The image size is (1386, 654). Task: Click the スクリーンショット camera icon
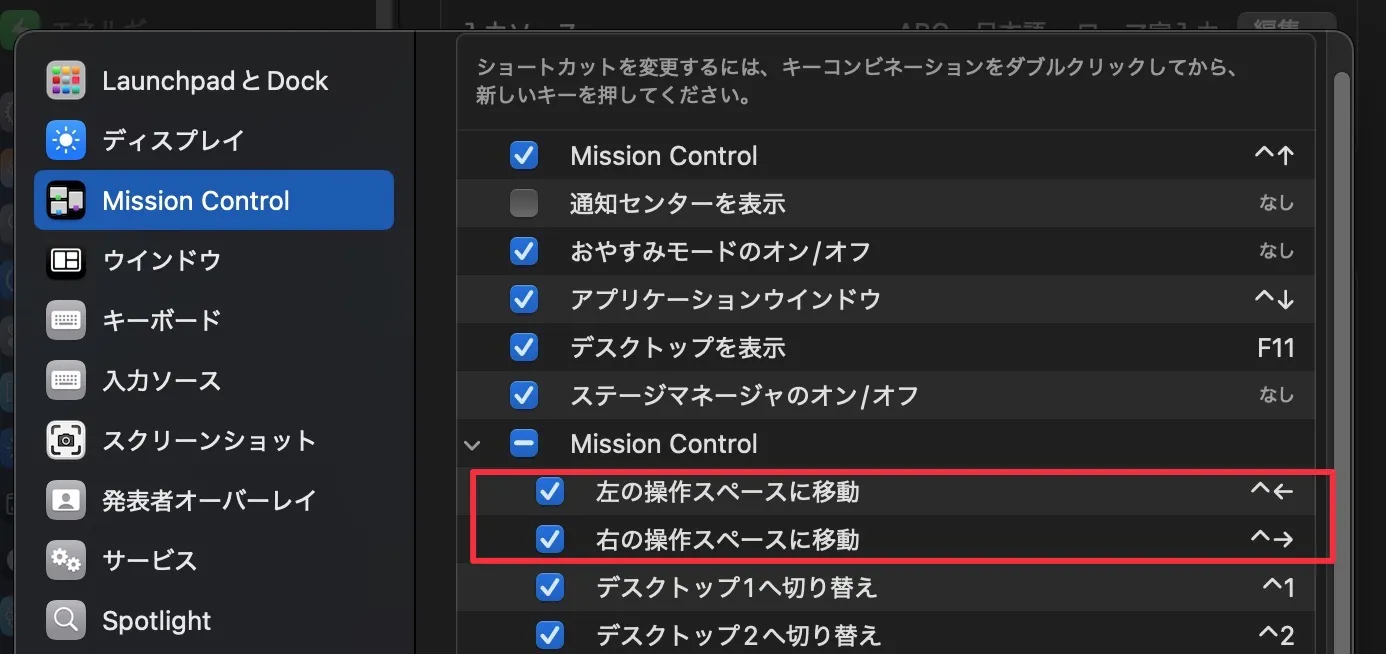click(x=66, y=441)
